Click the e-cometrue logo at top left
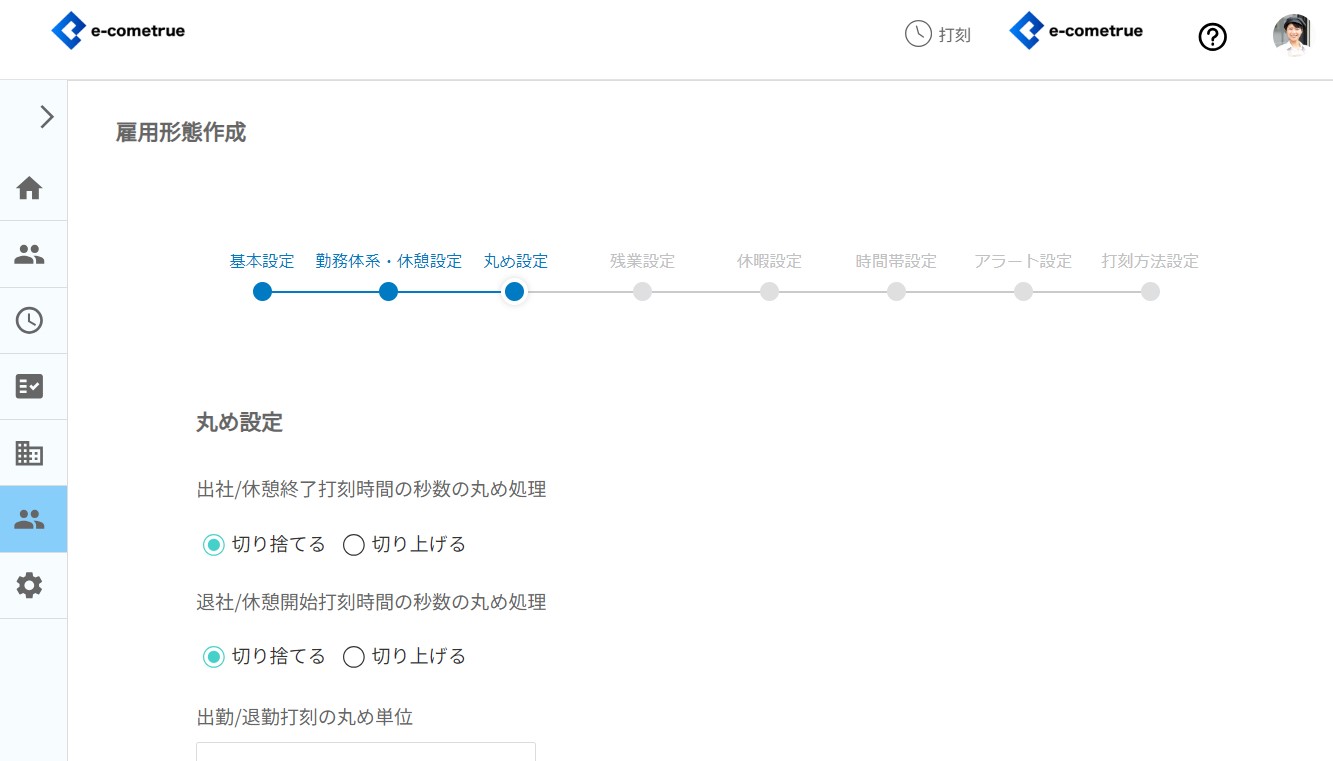 [x=118, y=31]
